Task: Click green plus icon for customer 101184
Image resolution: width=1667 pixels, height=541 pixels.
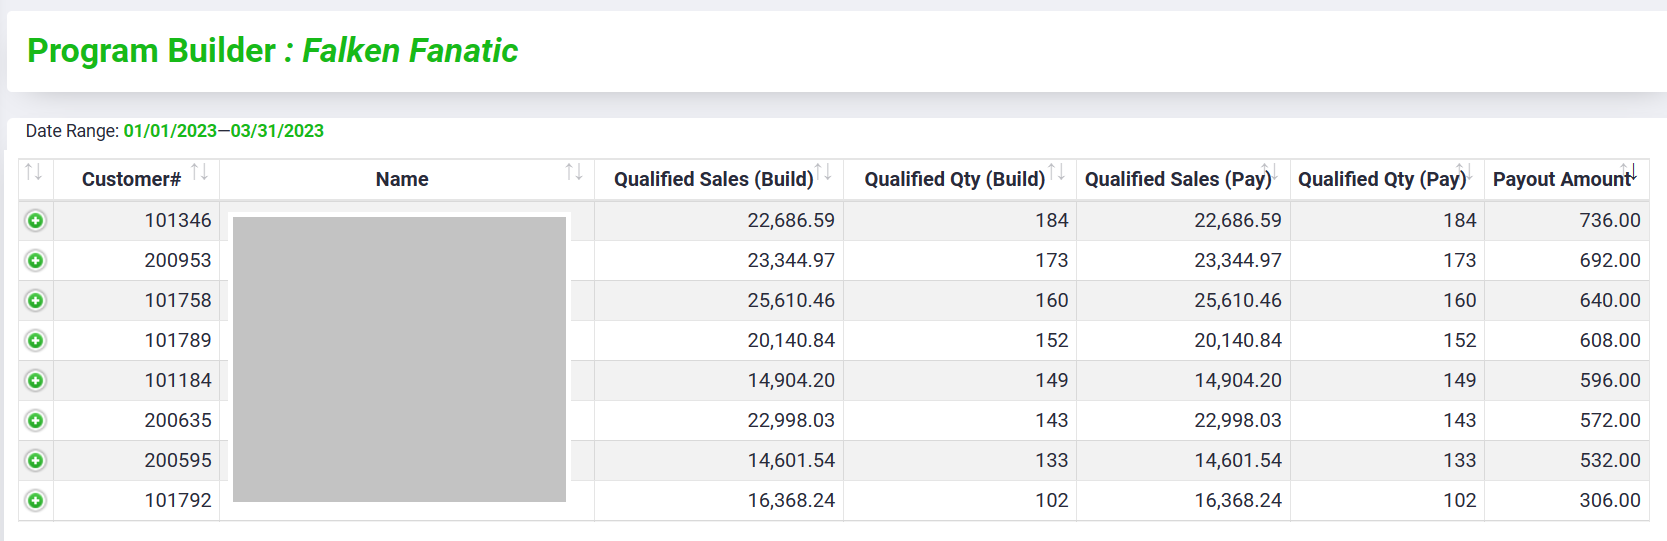Action: pos(36,380)
